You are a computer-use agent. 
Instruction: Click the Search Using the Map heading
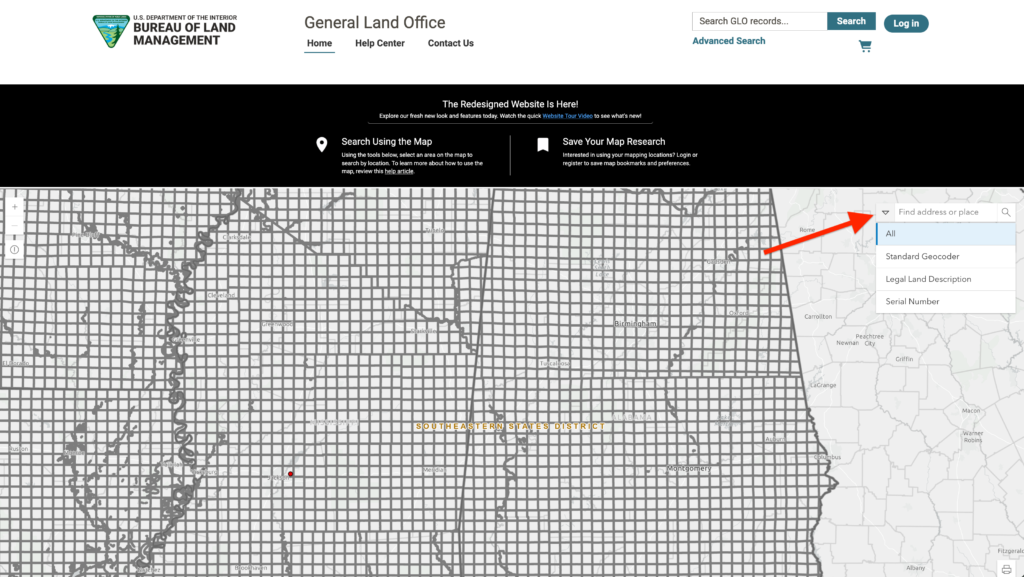(x=387, y=142)
